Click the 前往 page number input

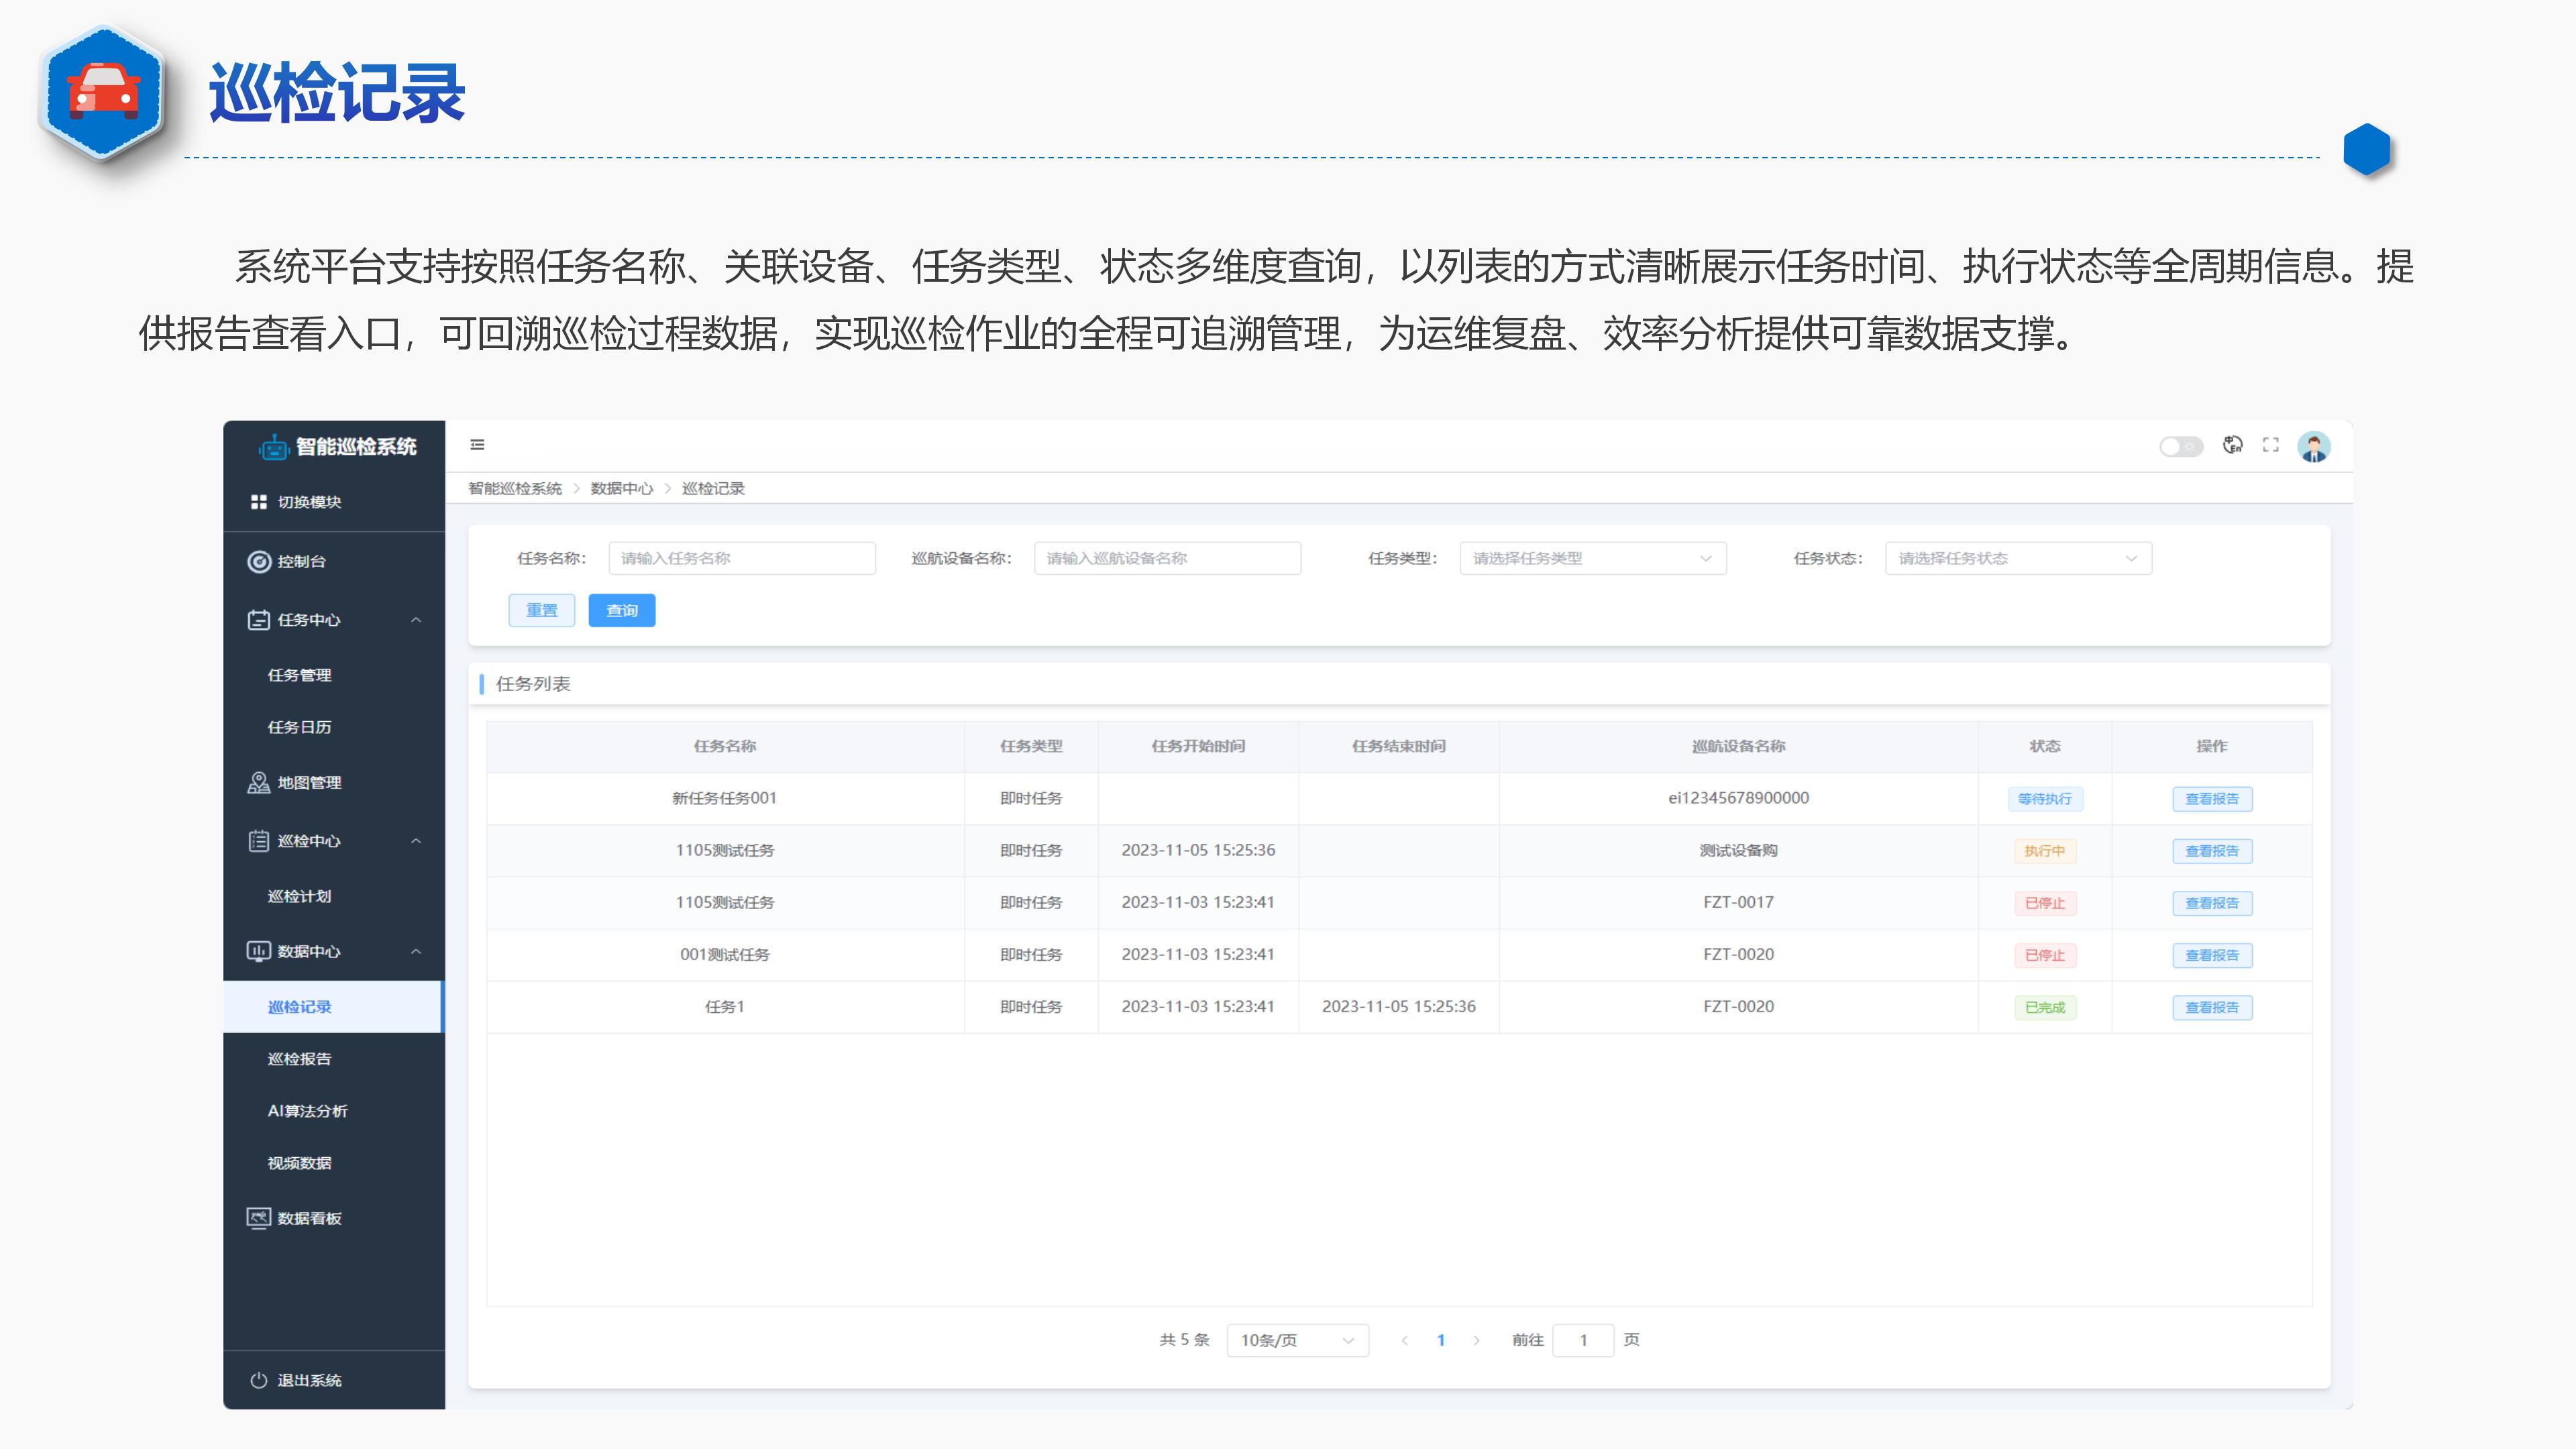(x=1583, y=1340)
